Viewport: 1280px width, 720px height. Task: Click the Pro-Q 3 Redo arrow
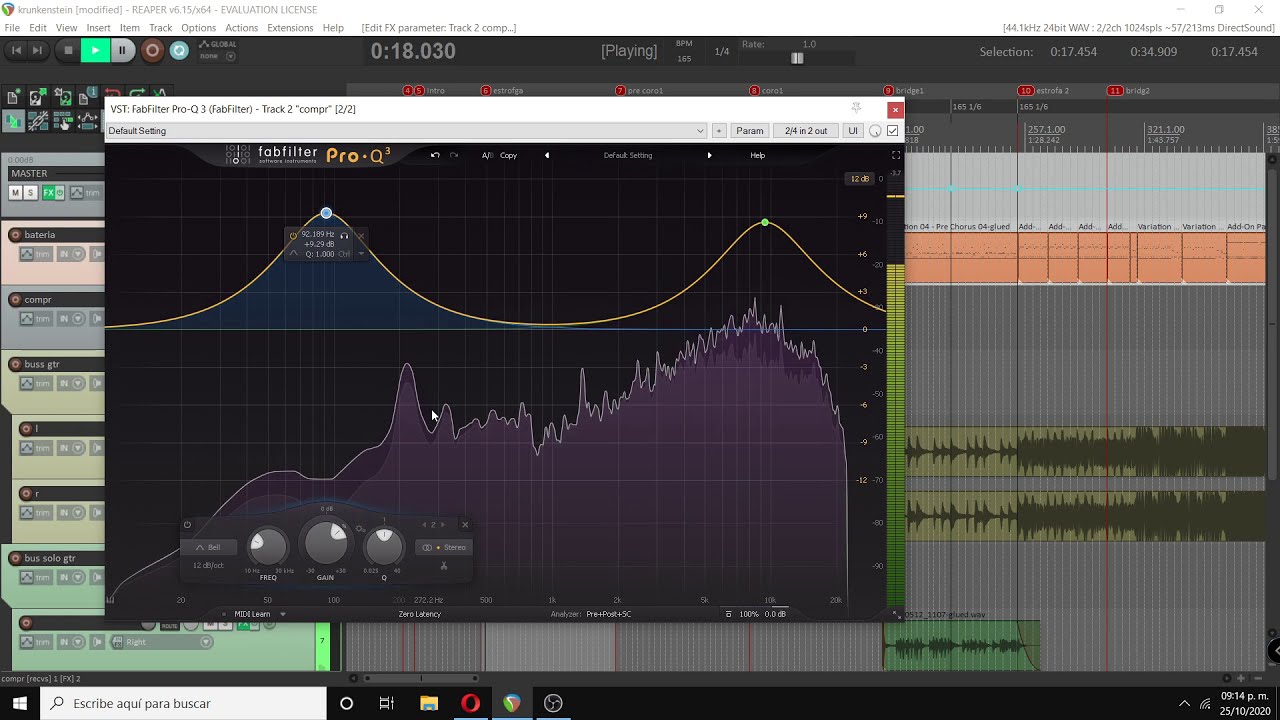(454, 155)
